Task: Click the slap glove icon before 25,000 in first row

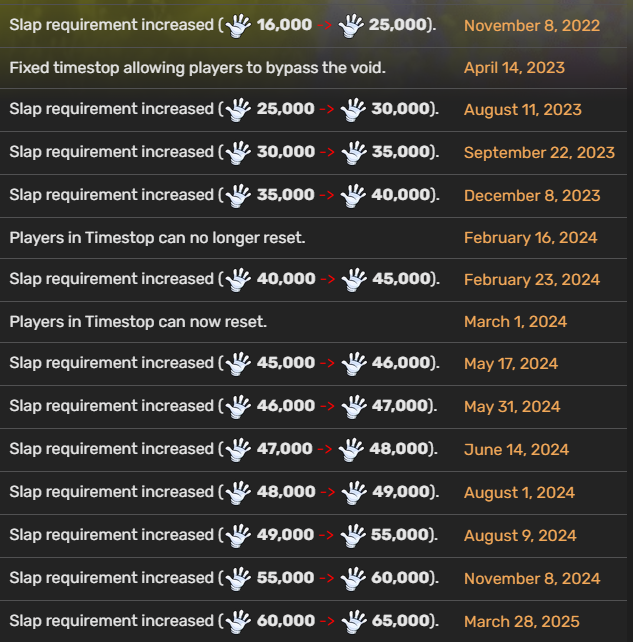Action: [351, 26]
